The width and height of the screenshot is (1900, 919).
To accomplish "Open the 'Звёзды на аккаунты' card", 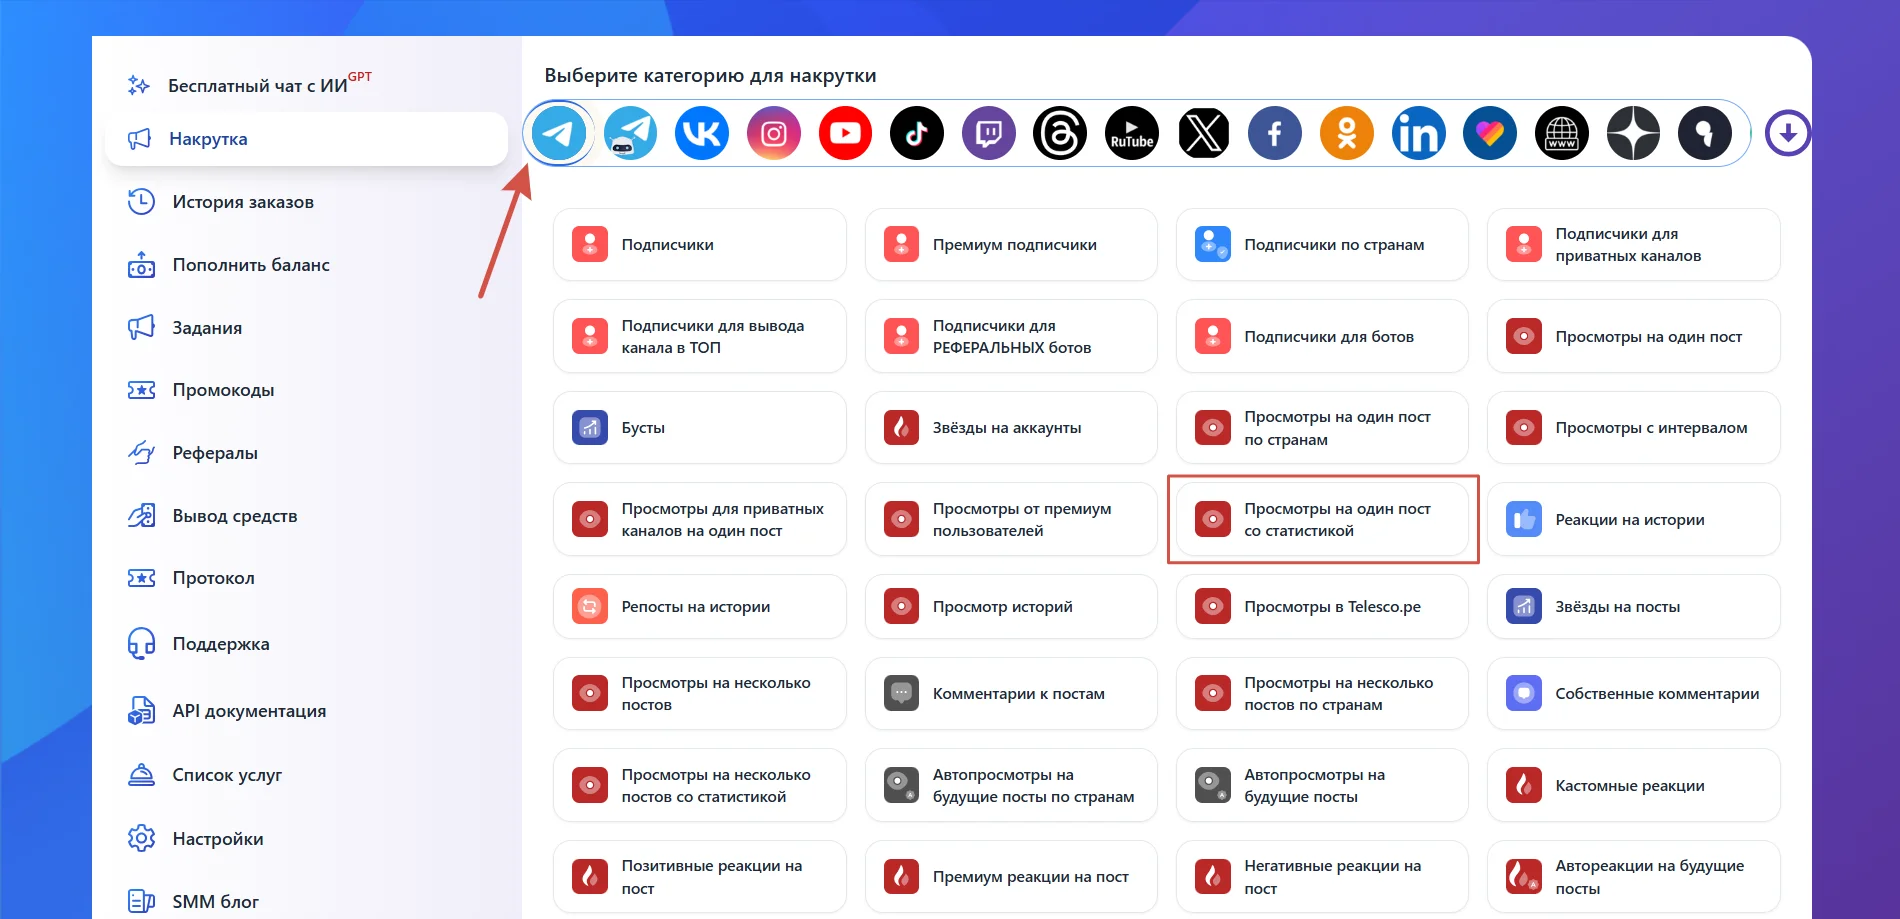I will click(x=1011, y=428).
